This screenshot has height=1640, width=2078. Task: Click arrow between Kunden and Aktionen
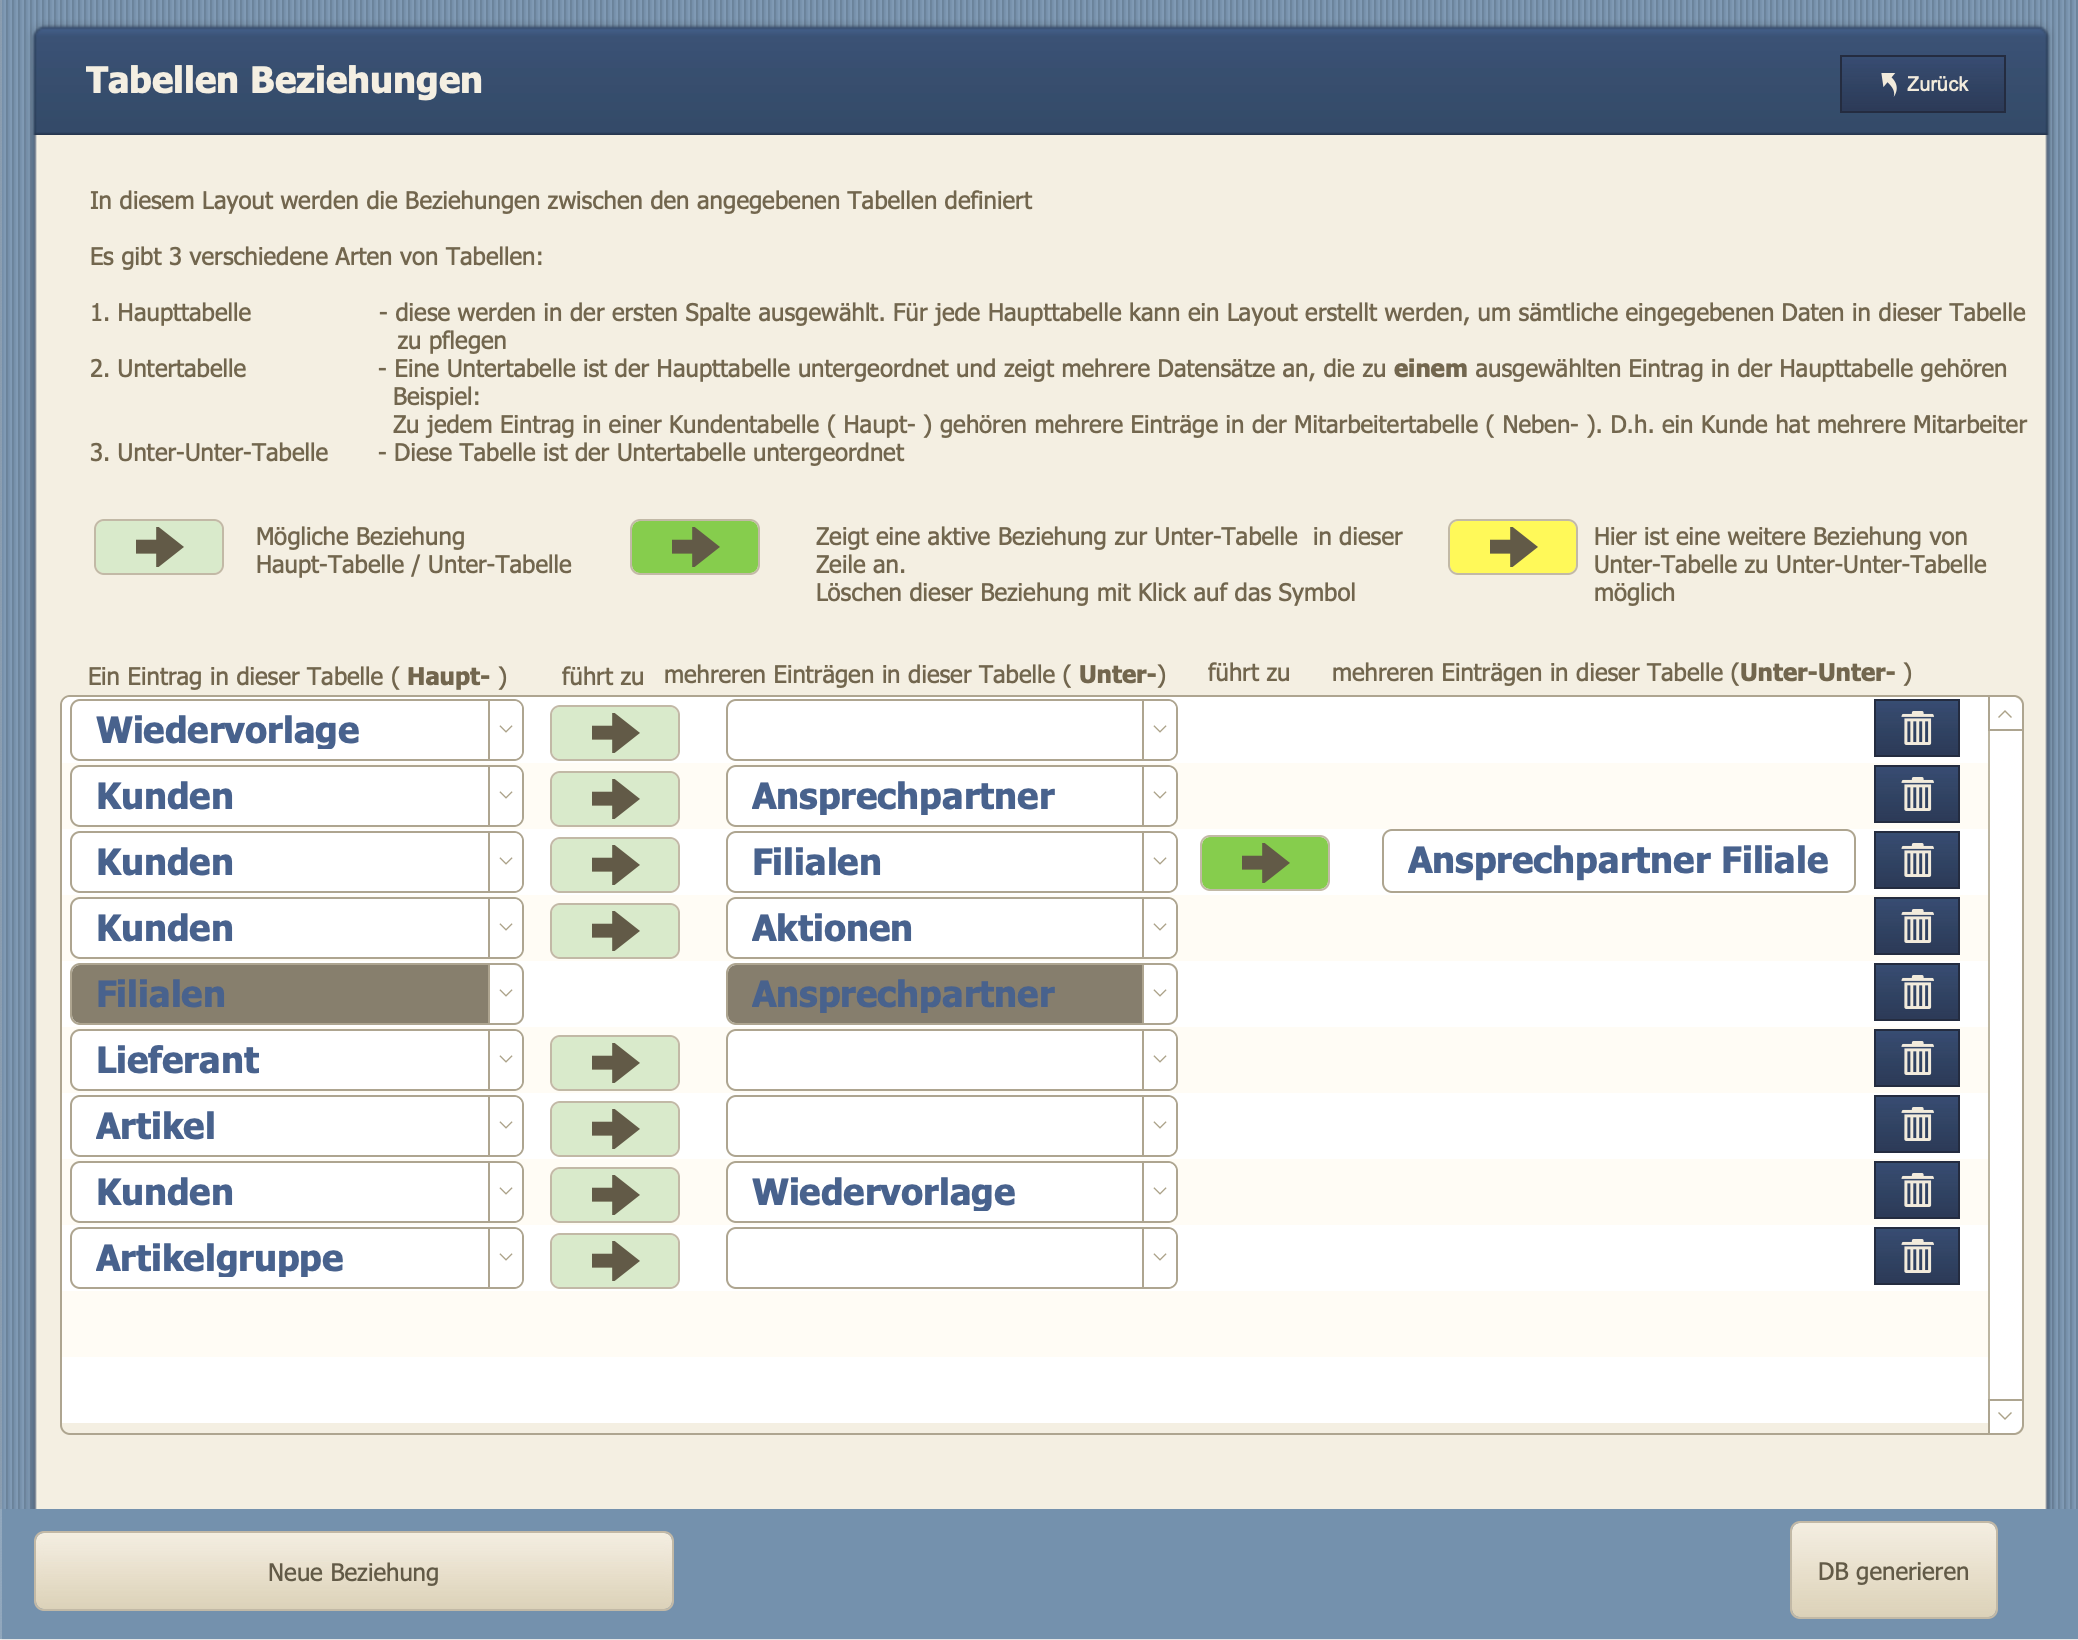click(614, 931)
